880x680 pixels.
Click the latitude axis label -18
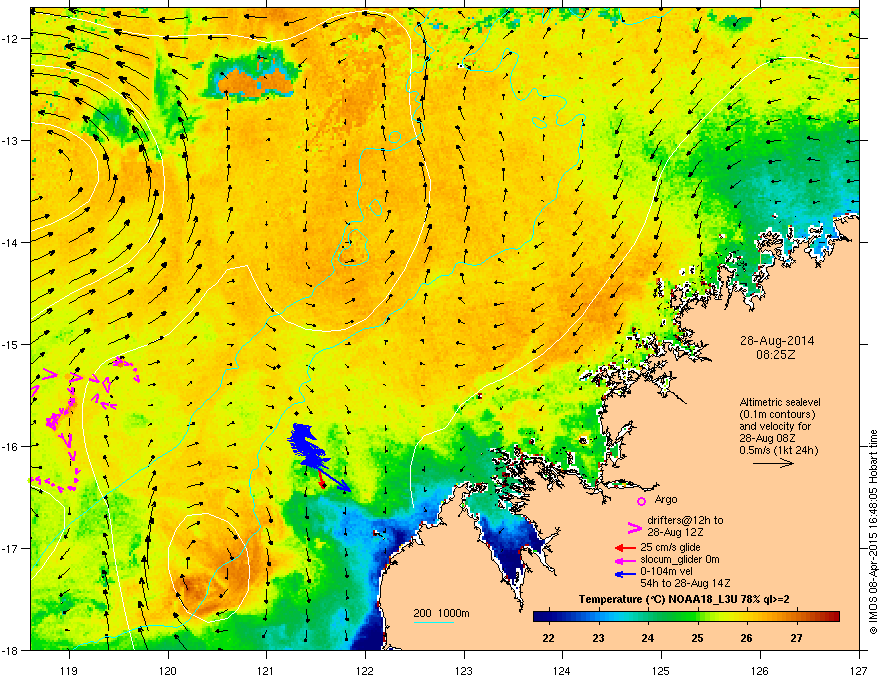point(11,650)
